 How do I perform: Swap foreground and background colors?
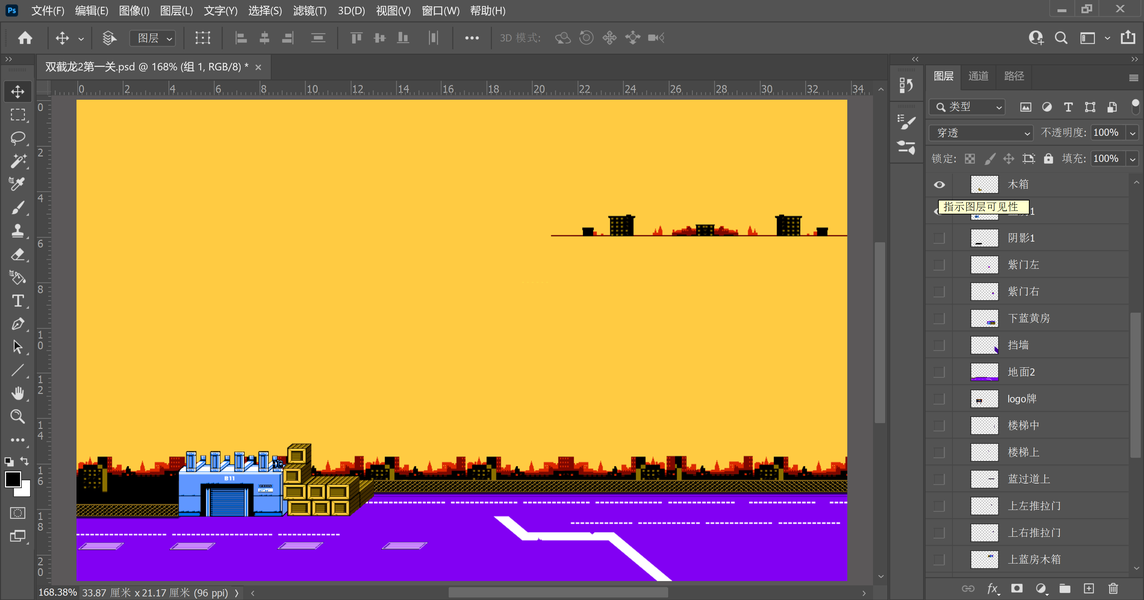click(25, 461)
